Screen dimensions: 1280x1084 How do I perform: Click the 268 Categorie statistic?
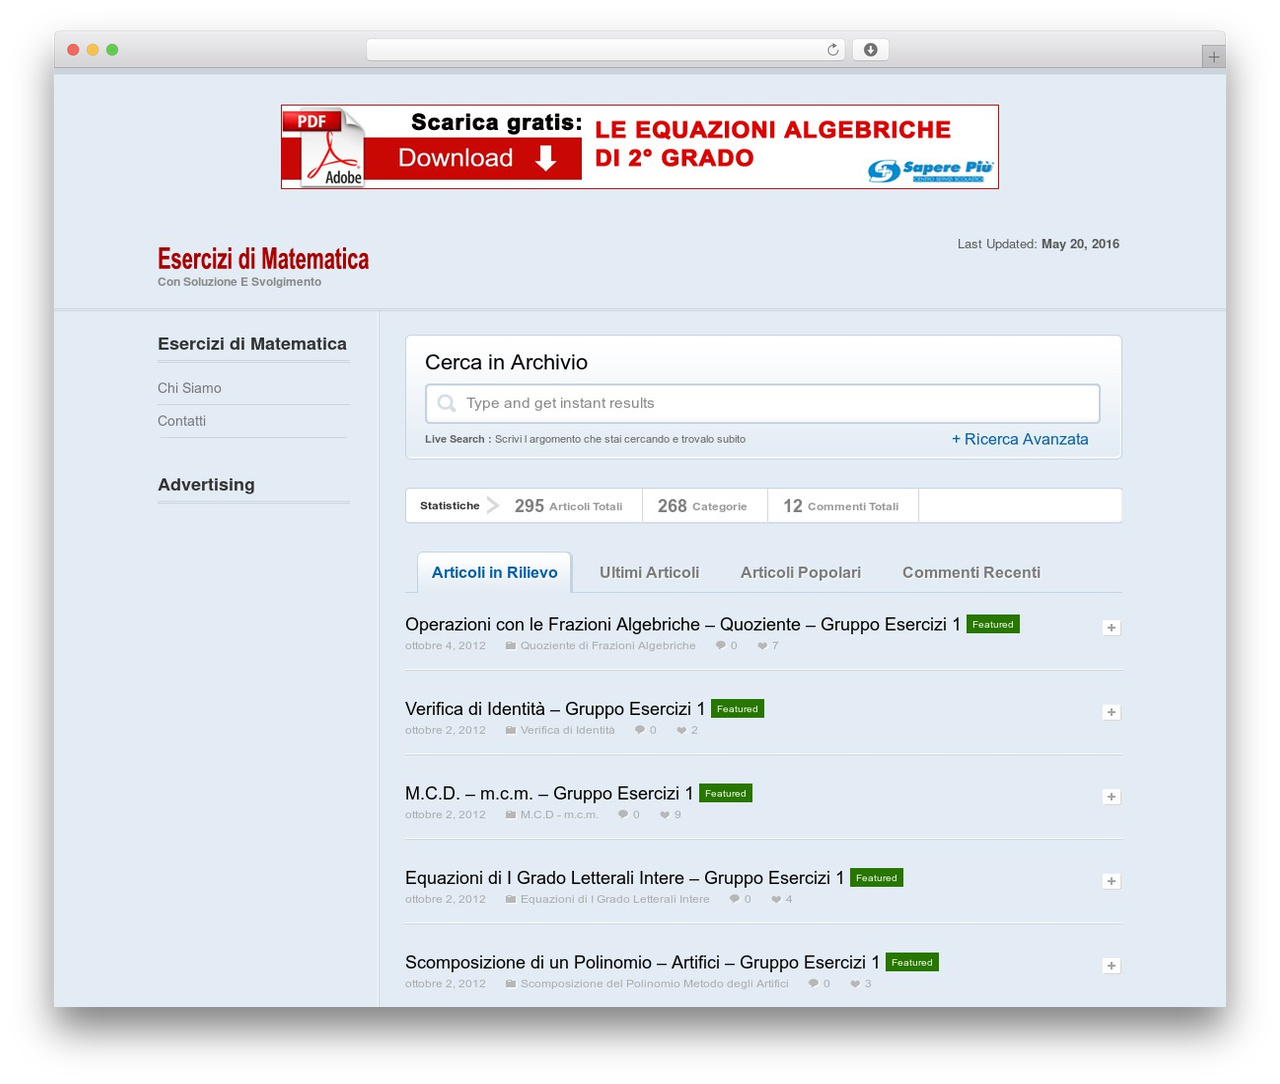pyautogui.click(x=702, y=506)
